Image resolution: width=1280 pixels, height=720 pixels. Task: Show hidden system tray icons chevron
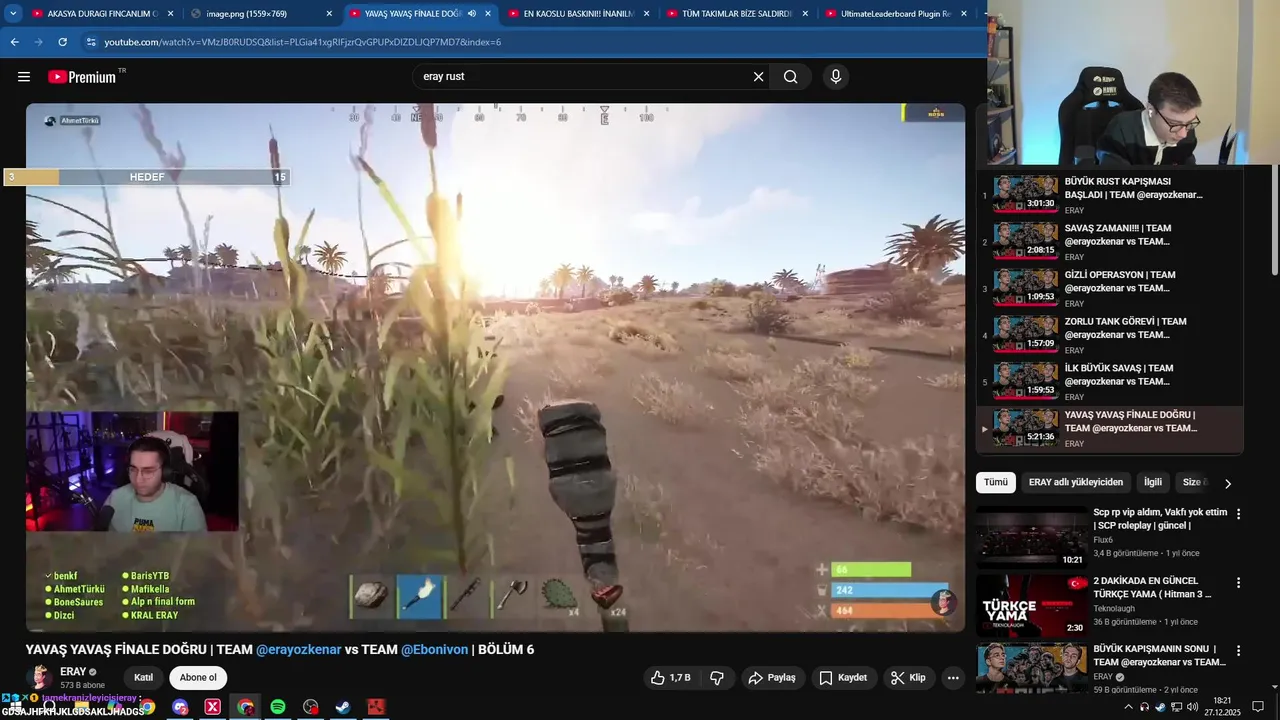pos(1129,707)
